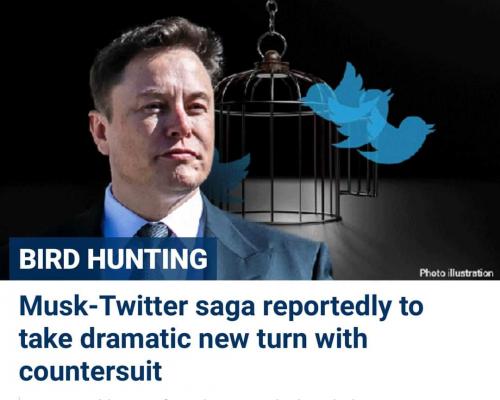500x400 pixels.
Task: Click the metal ring atop the cage
Action: click(x=272, y=42)
